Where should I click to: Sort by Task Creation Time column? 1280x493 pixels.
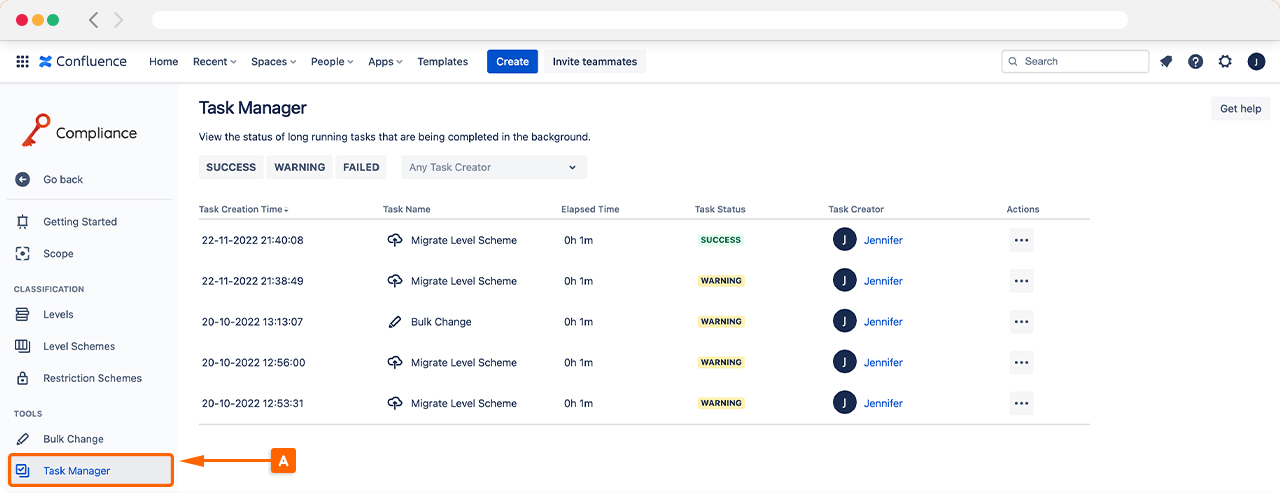click(x=243, y=209)
